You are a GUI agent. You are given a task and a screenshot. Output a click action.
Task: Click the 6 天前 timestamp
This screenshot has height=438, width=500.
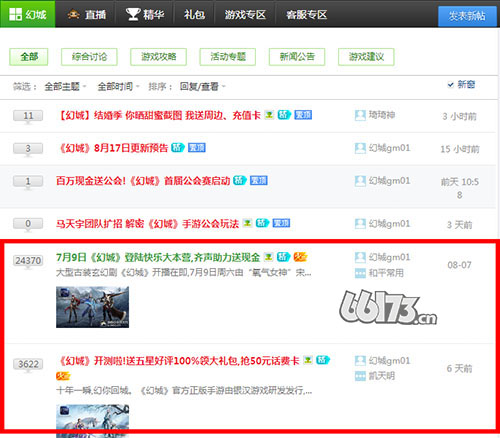click(459, 368)
